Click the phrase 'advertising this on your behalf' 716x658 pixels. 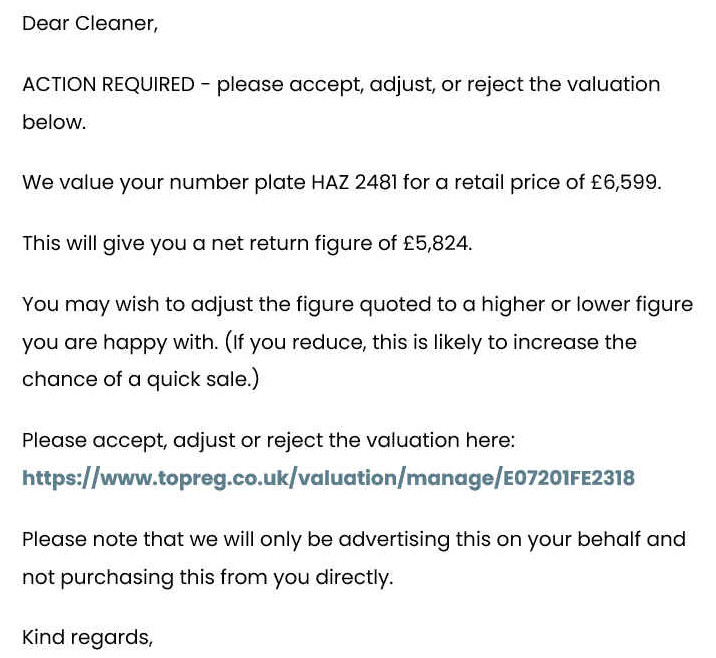point(489,539)
